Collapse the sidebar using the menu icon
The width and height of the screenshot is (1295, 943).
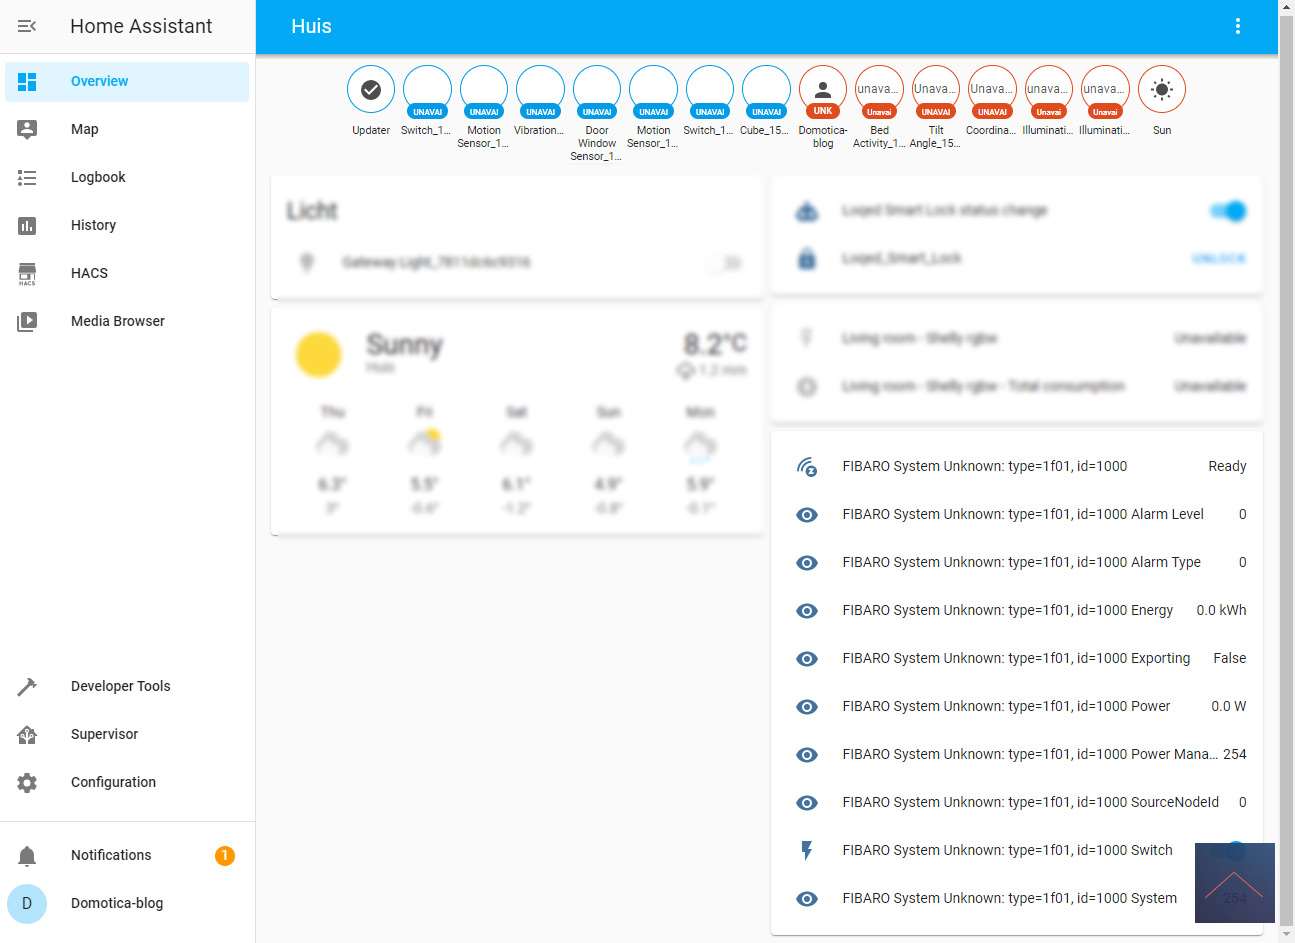pos(27,26)
